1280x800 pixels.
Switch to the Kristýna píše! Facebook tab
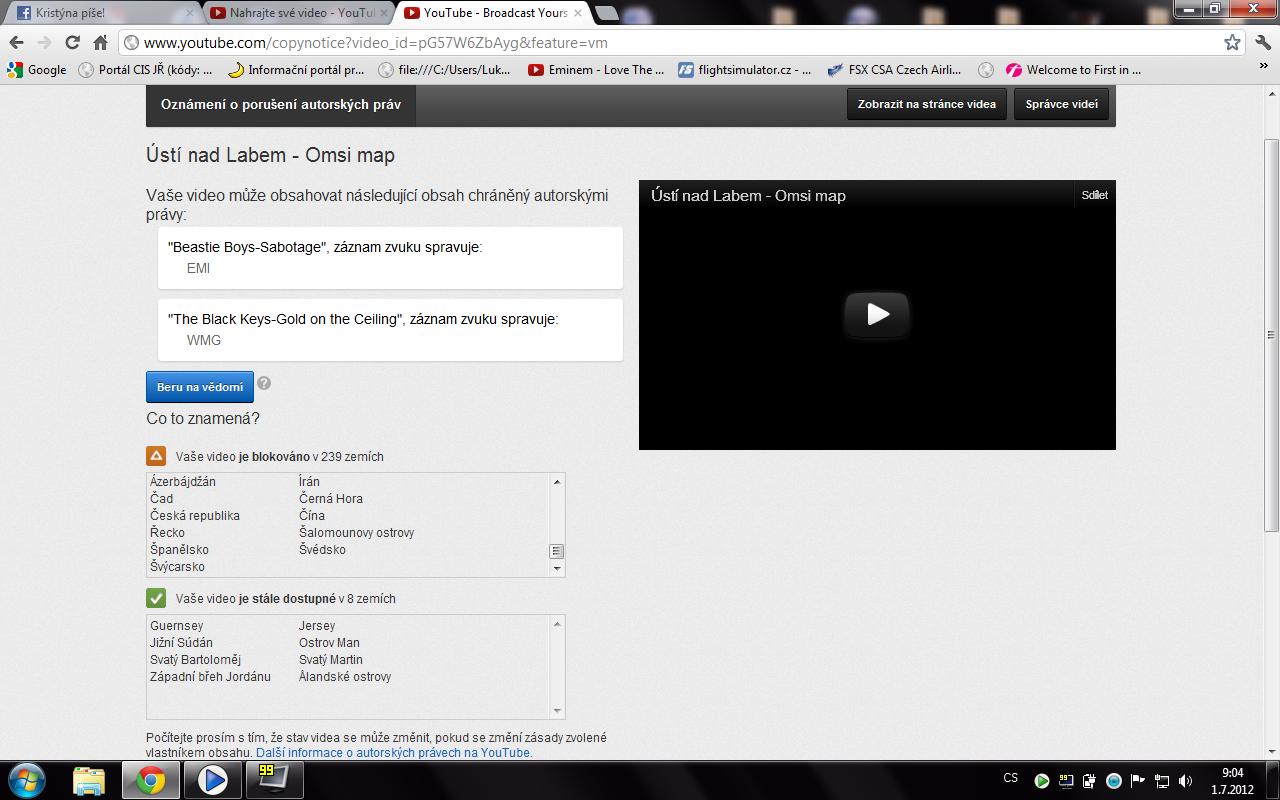click(100, 13)
